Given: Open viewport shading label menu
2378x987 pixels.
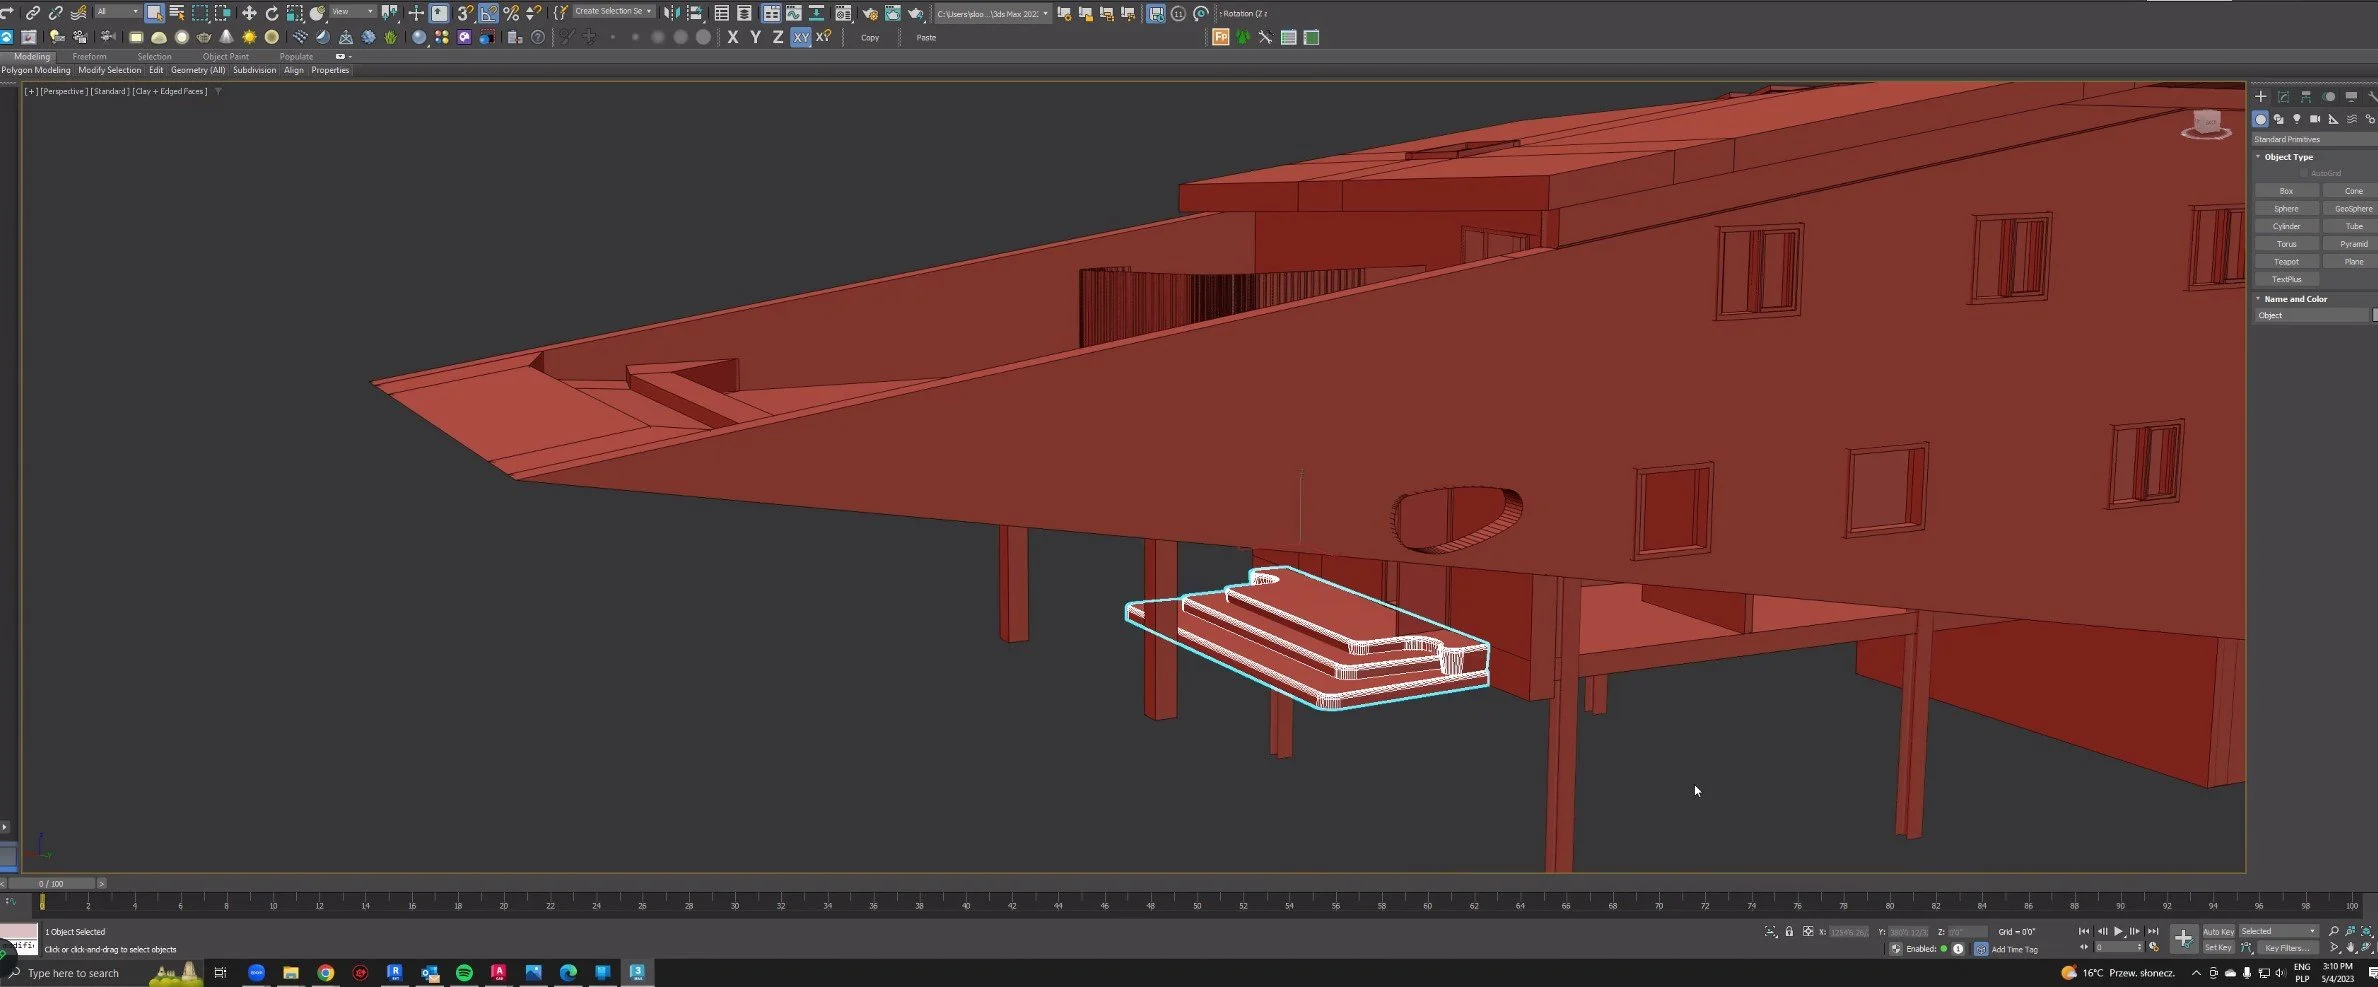Looking at the screenshot, I should coord(170,91).
